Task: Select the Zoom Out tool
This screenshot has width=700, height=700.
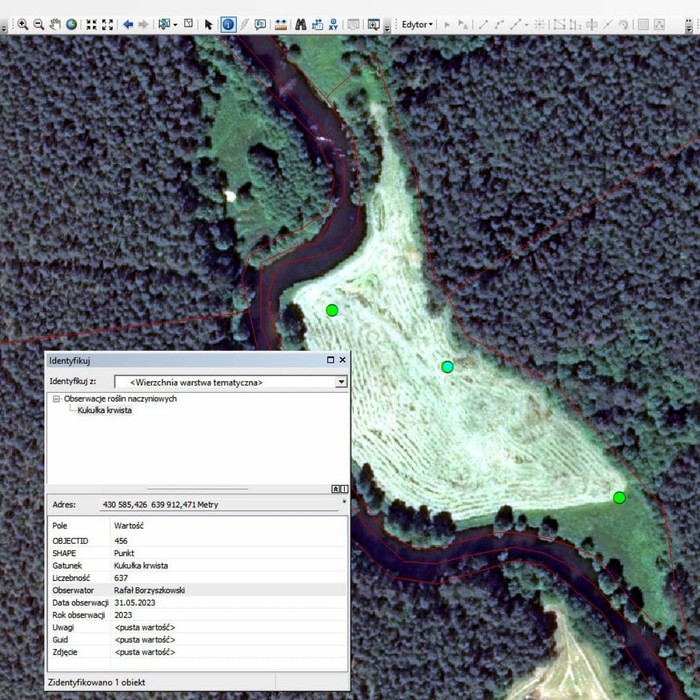Action: [x=38, y=24]
